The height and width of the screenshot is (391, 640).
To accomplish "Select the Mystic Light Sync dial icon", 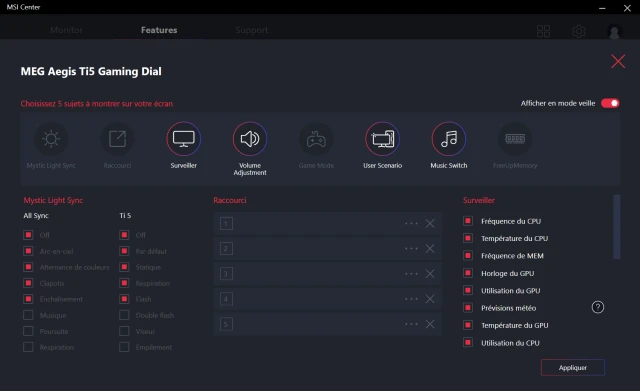I will pyautogui.click(x=51, y=139).
